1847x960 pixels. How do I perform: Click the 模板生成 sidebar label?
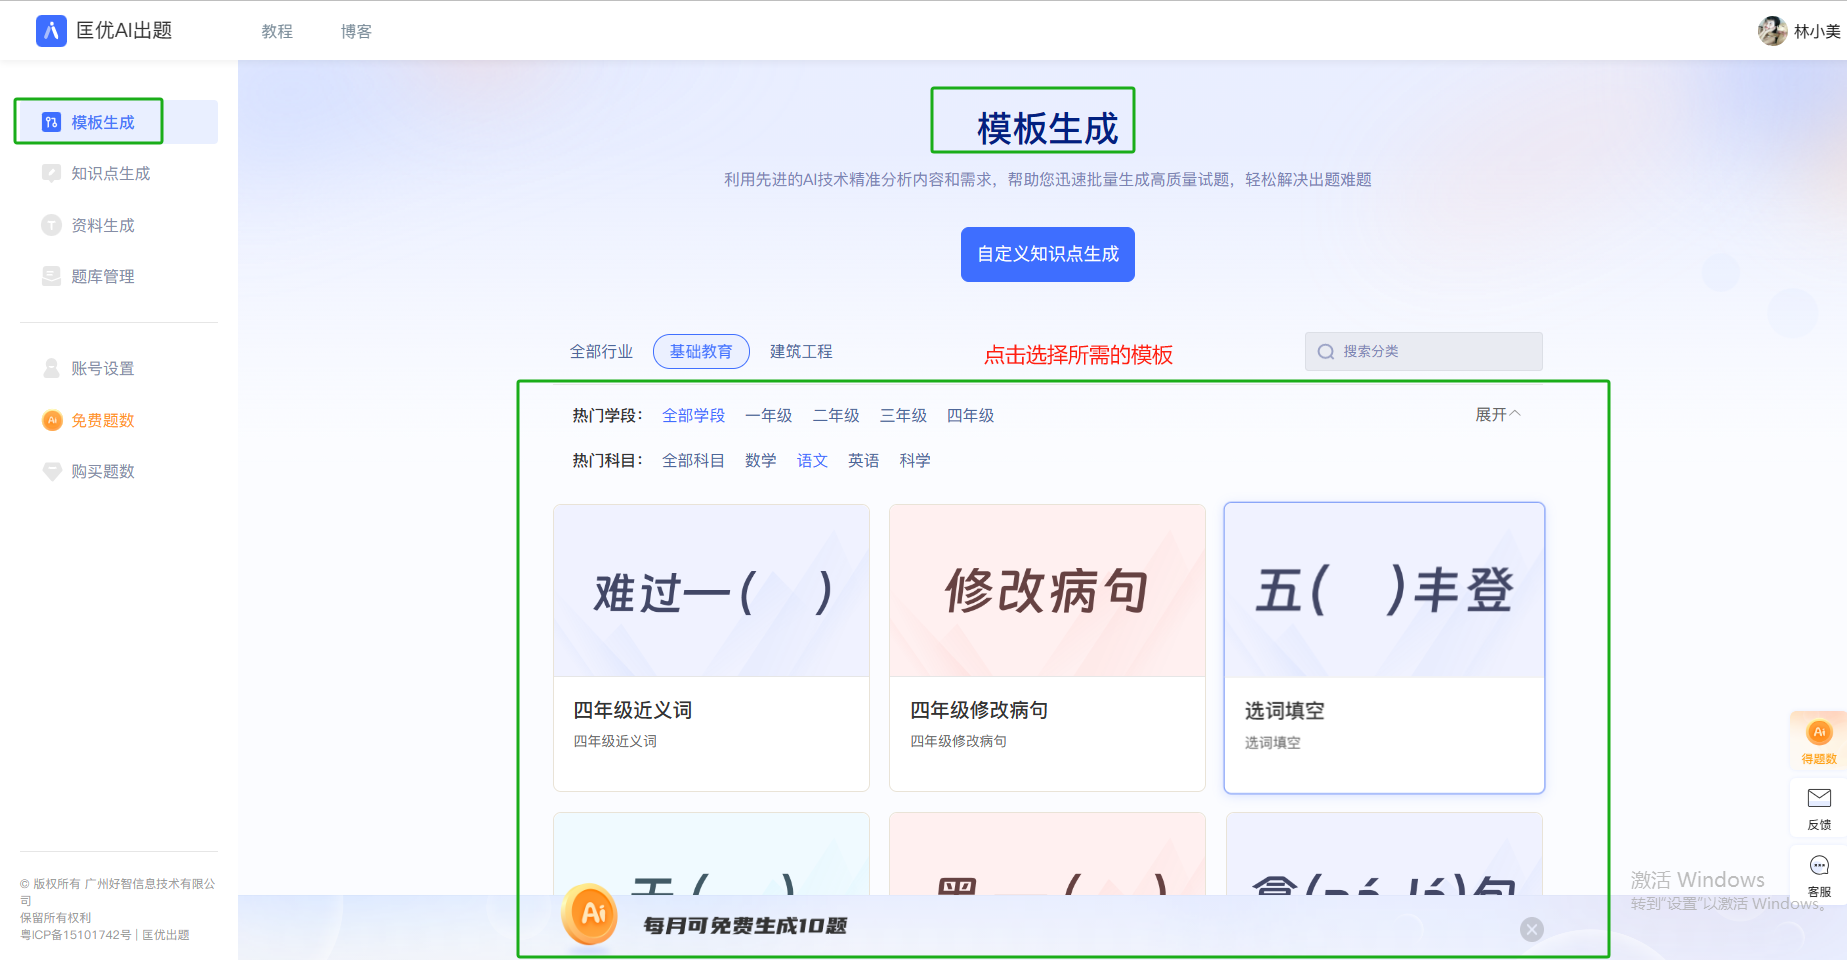tap(103, 122)
